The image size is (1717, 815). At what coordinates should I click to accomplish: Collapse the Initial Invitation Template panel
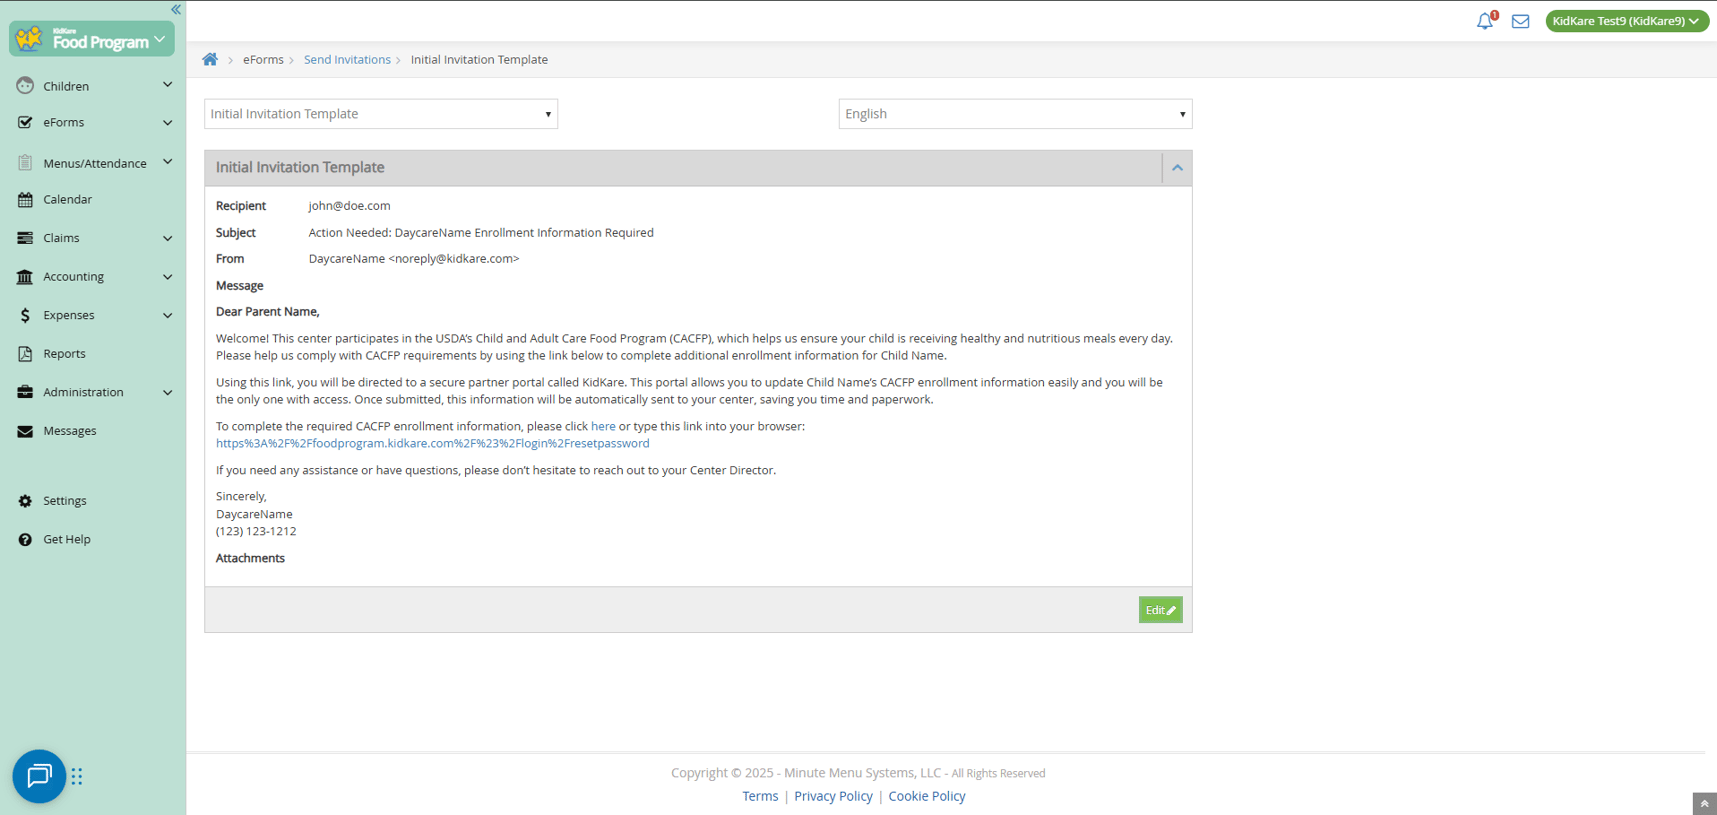1177,168
